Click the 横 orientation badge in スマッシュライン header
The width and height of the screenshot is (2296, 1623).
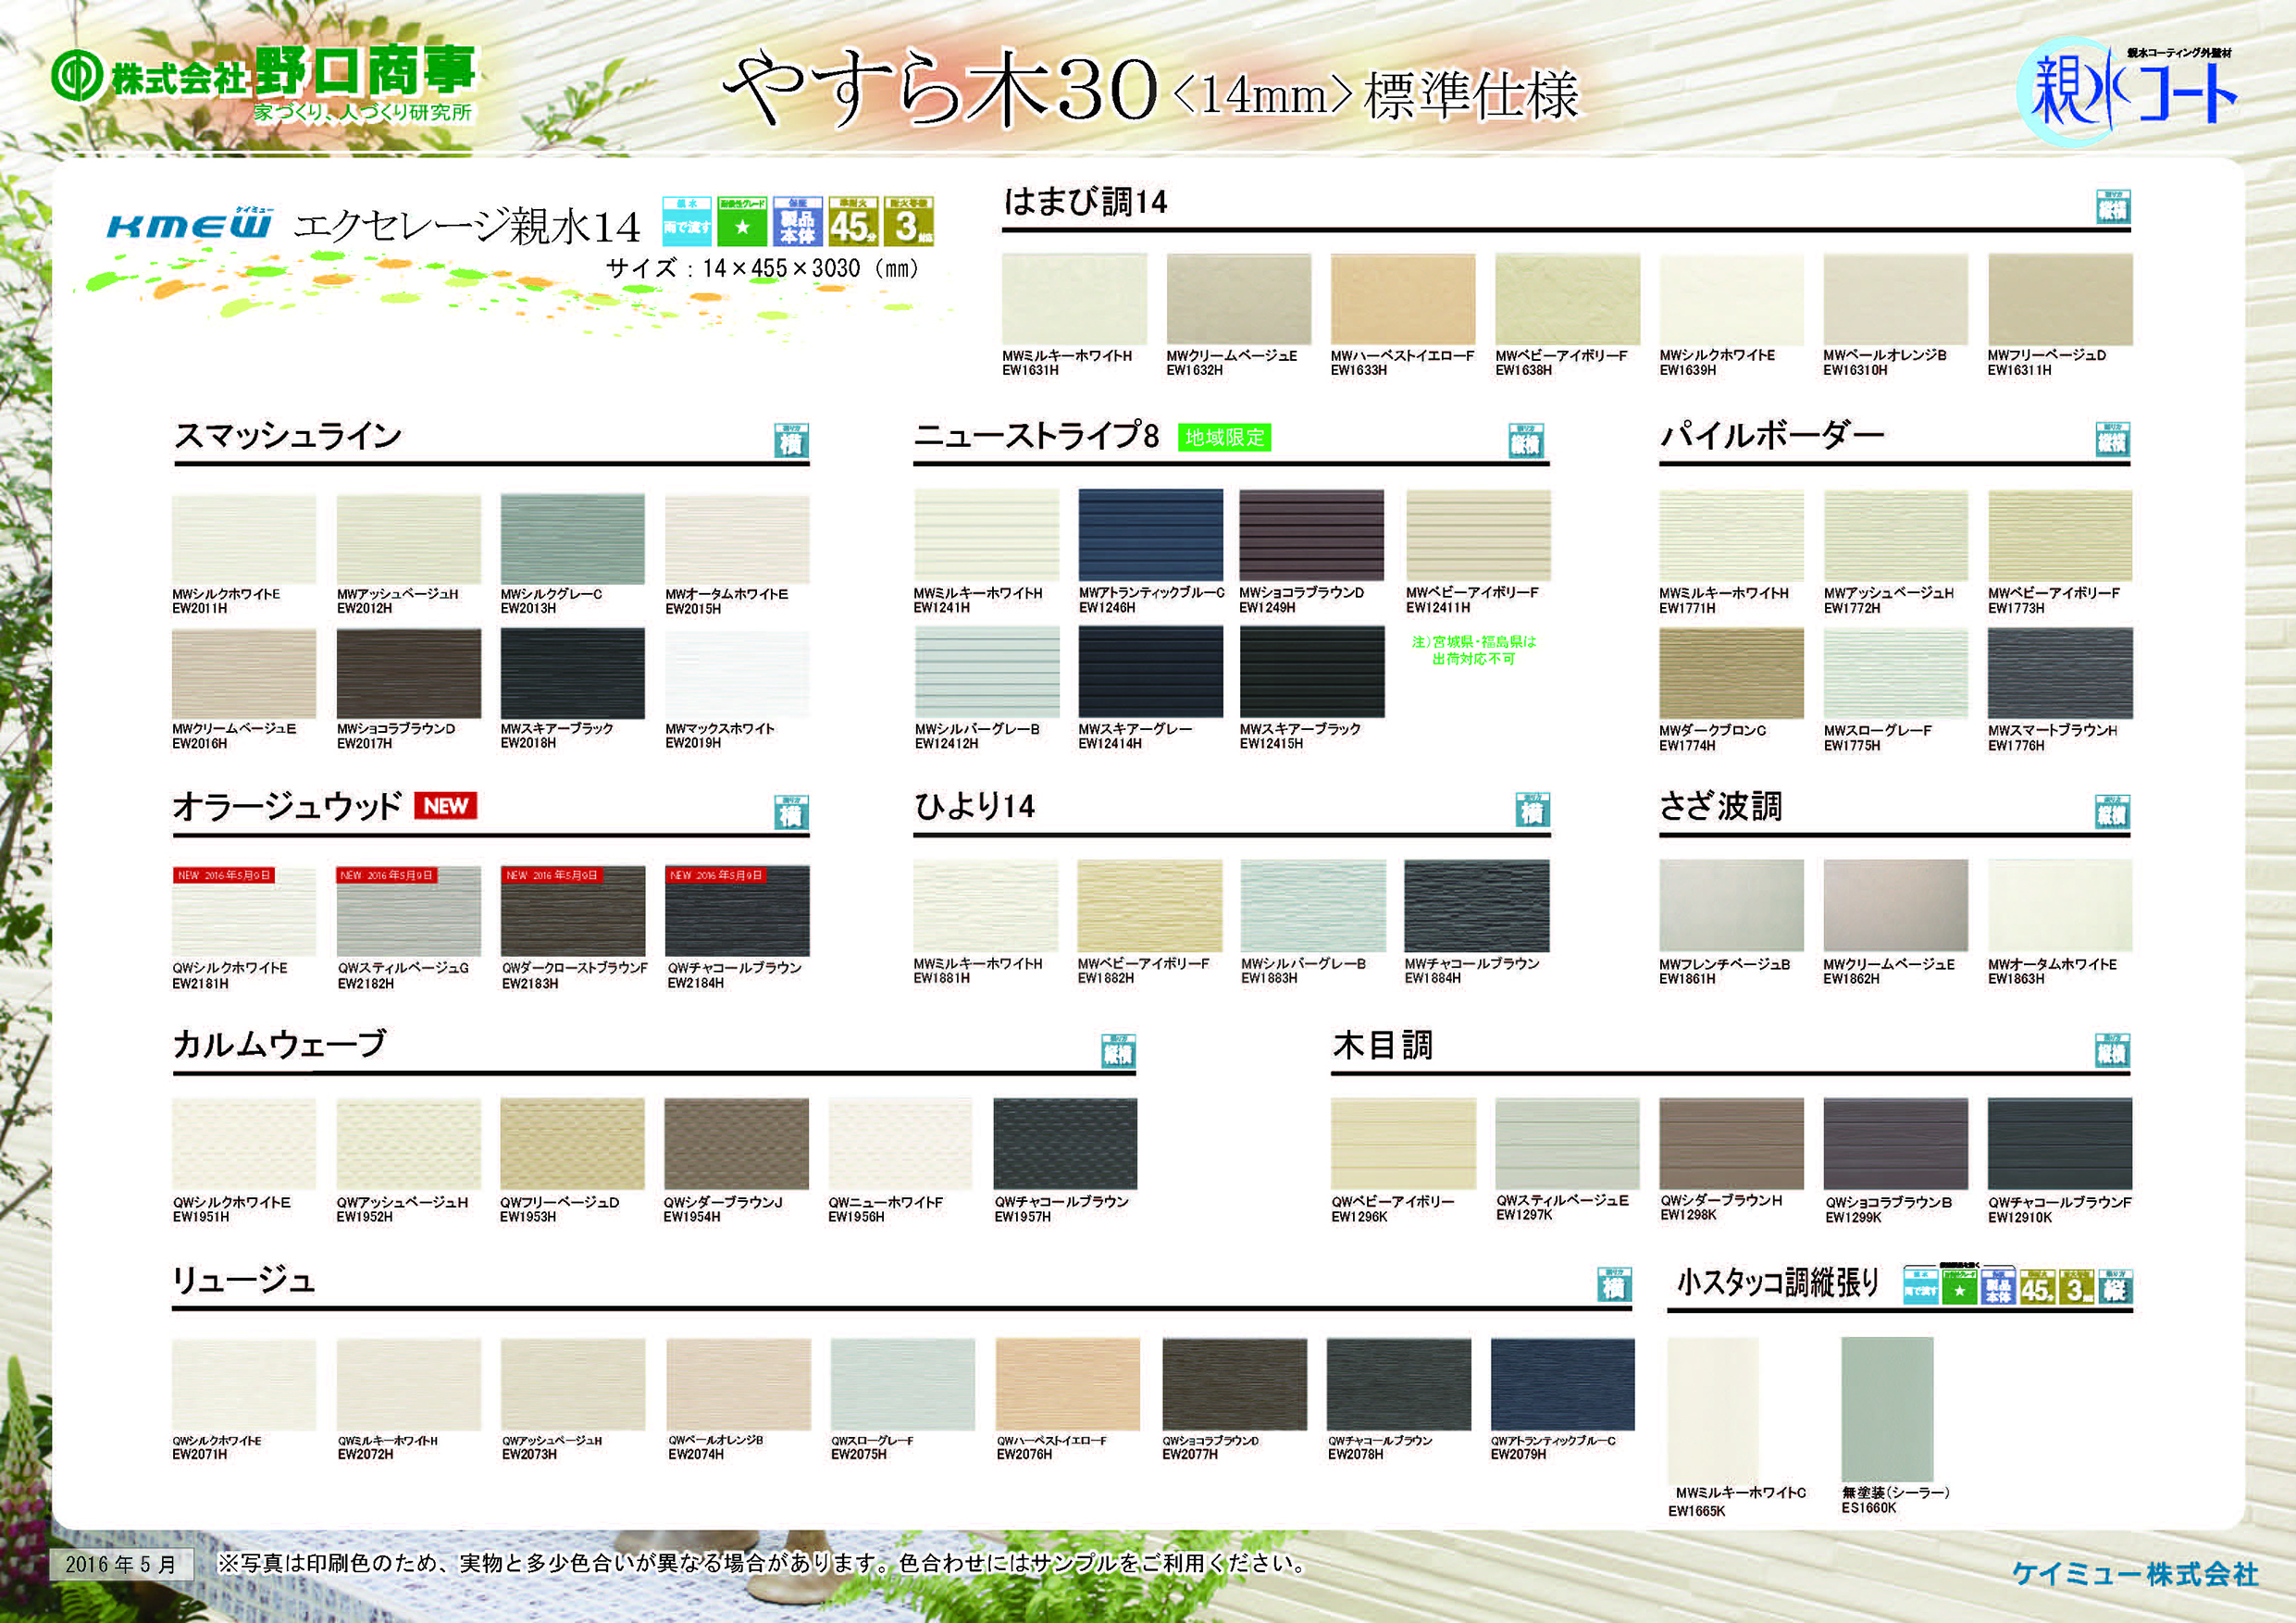coord(791,441)
